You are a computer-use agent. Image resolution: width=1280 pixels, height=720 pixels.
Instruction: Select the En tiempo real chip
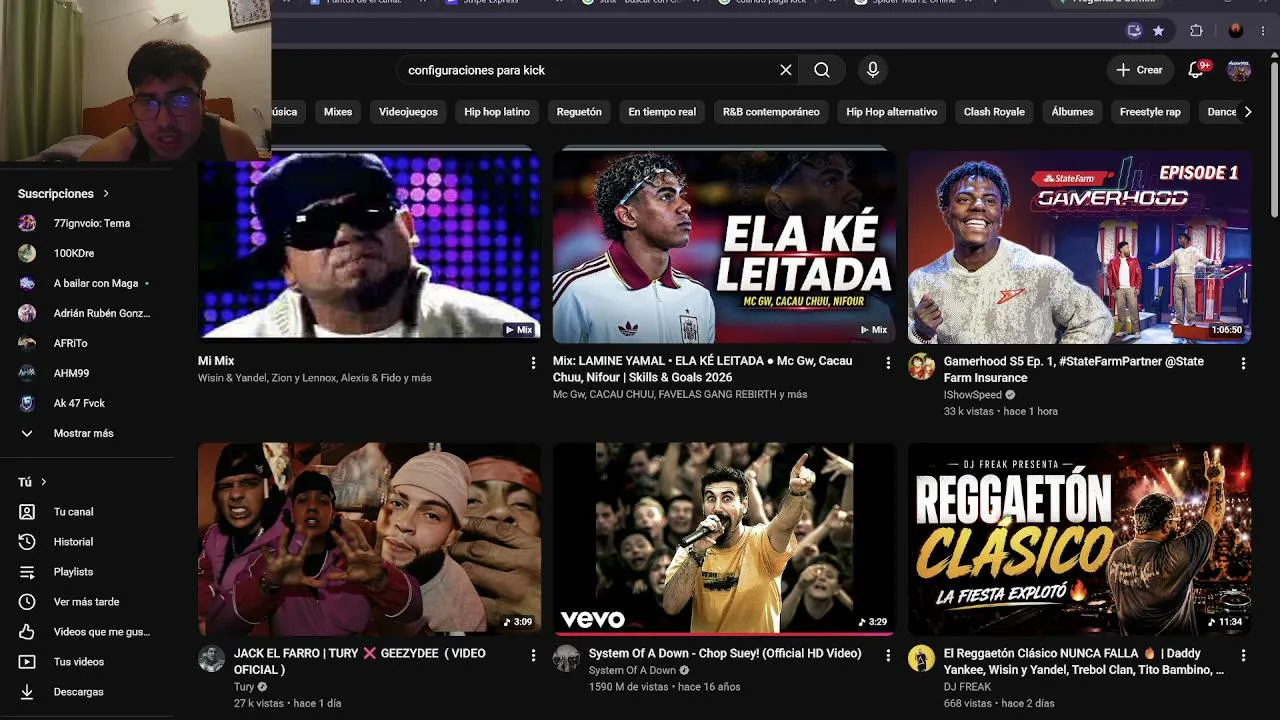click(x=662, y=112)
